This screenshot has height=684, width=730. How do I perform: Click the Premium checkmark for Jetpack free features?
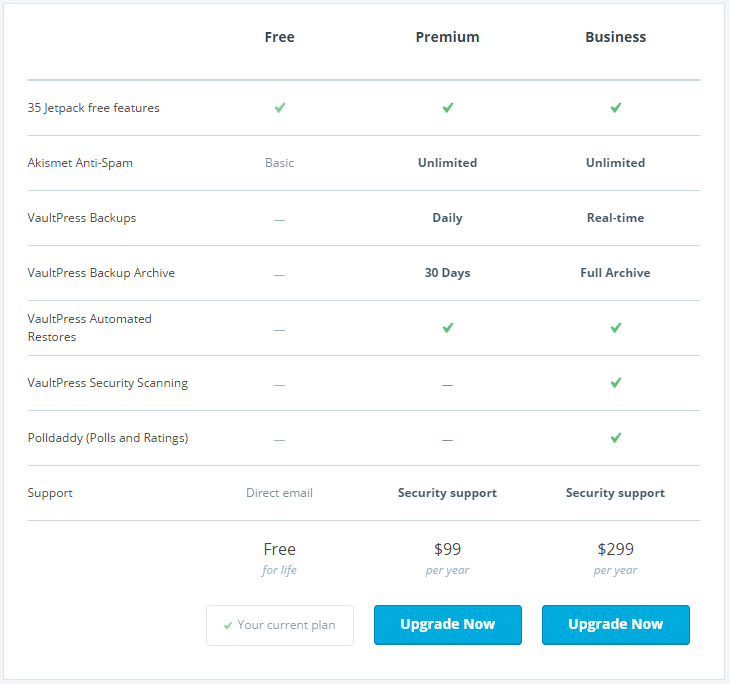pyautogui.click(x=448, y=108)
